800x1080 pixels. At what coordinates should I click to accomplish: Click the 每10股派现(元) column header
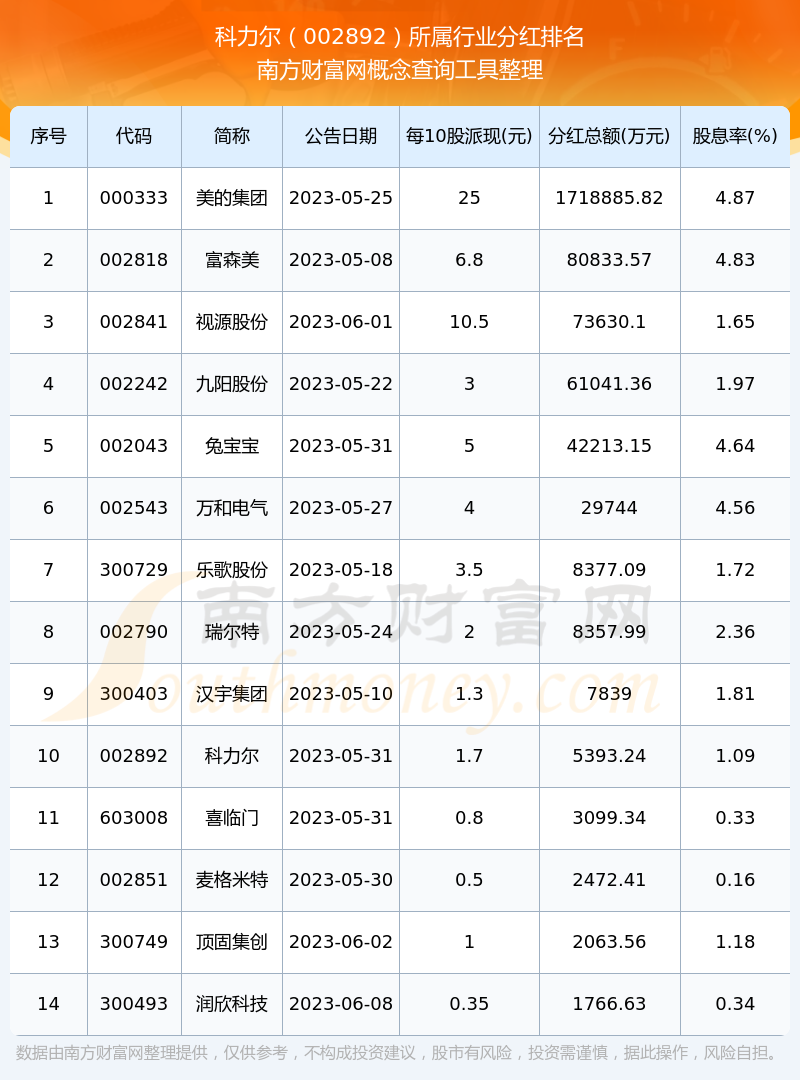tap(469, 136)
